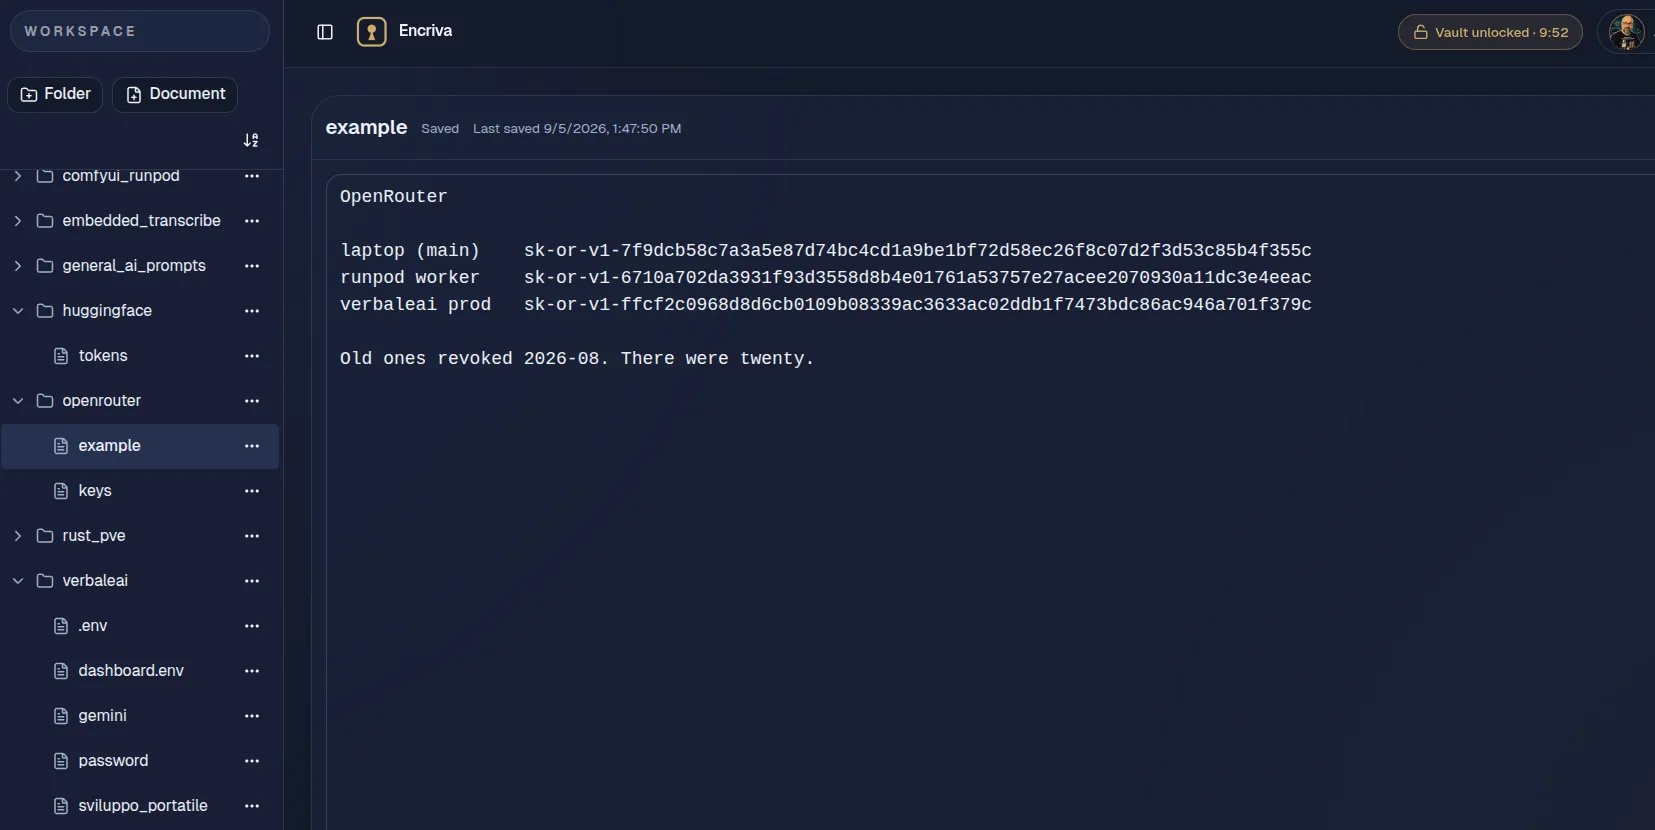Screen dimensions: 1655x830
Task: Select the rust_pve folder row
Action: [x=140, y=536]
